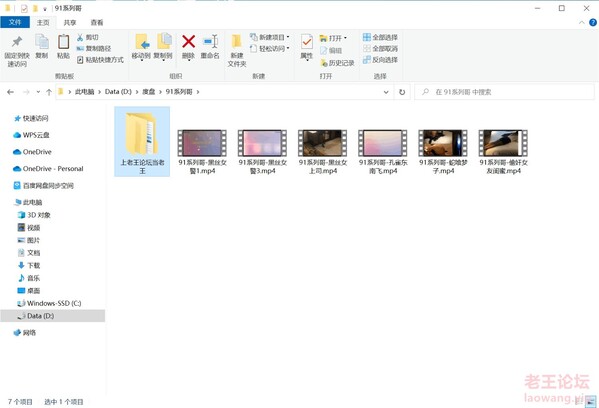Go forward with the right arrow
Screen dimensions: 599x408
pyautogui.click(x=26, y=92)
